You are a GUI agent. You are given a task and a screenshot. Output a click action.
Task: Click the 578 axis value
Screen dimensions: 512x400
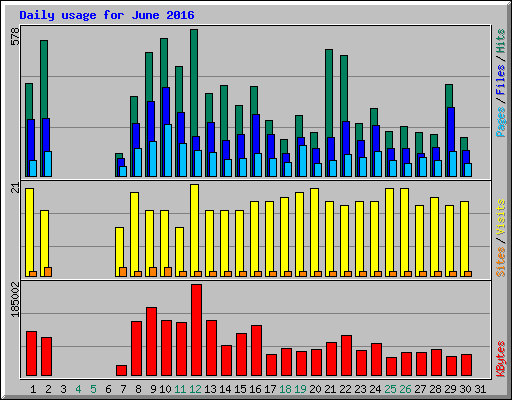[x=15, y=36]
